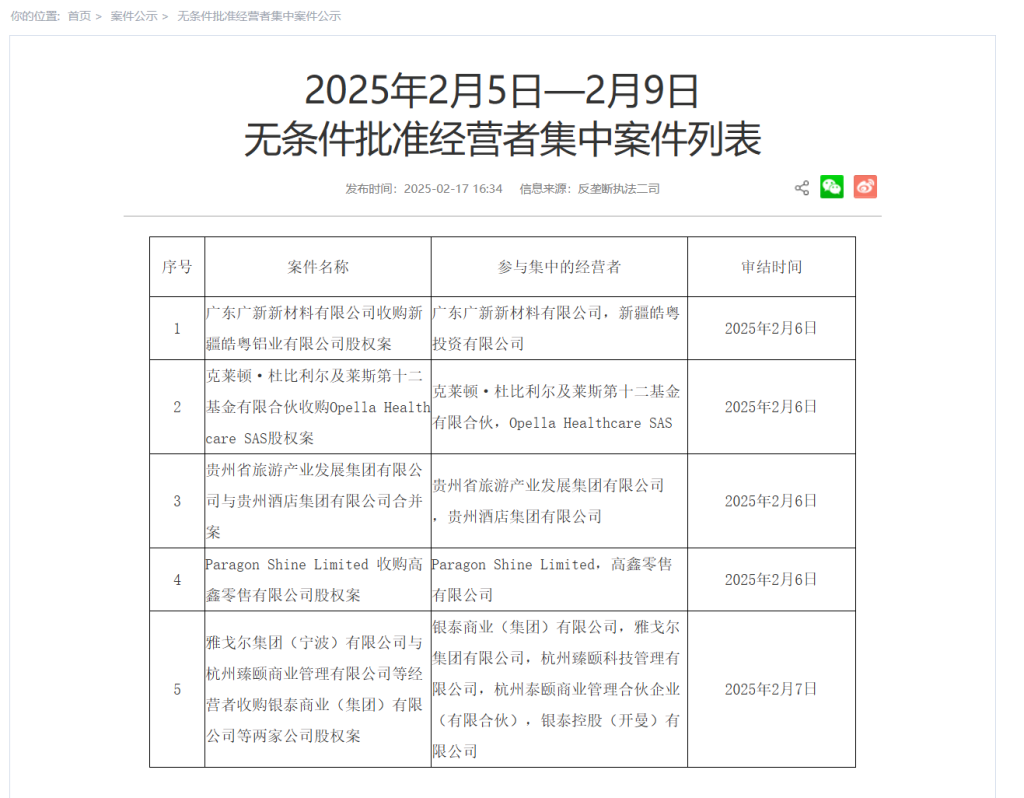Open the 无条件批准经营者集中案件公示 breadcrumb link

(258, 16)
